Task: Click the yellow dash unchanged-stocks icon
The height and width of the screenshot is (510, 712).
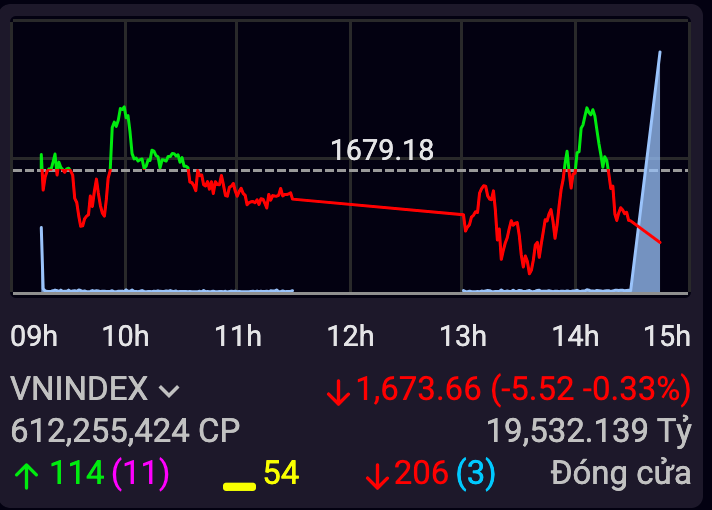Action: [239, 486]
